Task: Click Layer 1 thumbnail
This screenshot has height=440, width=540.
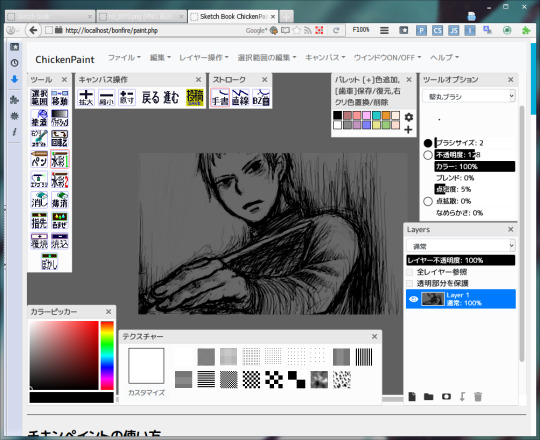Action: tap(433, 299)
